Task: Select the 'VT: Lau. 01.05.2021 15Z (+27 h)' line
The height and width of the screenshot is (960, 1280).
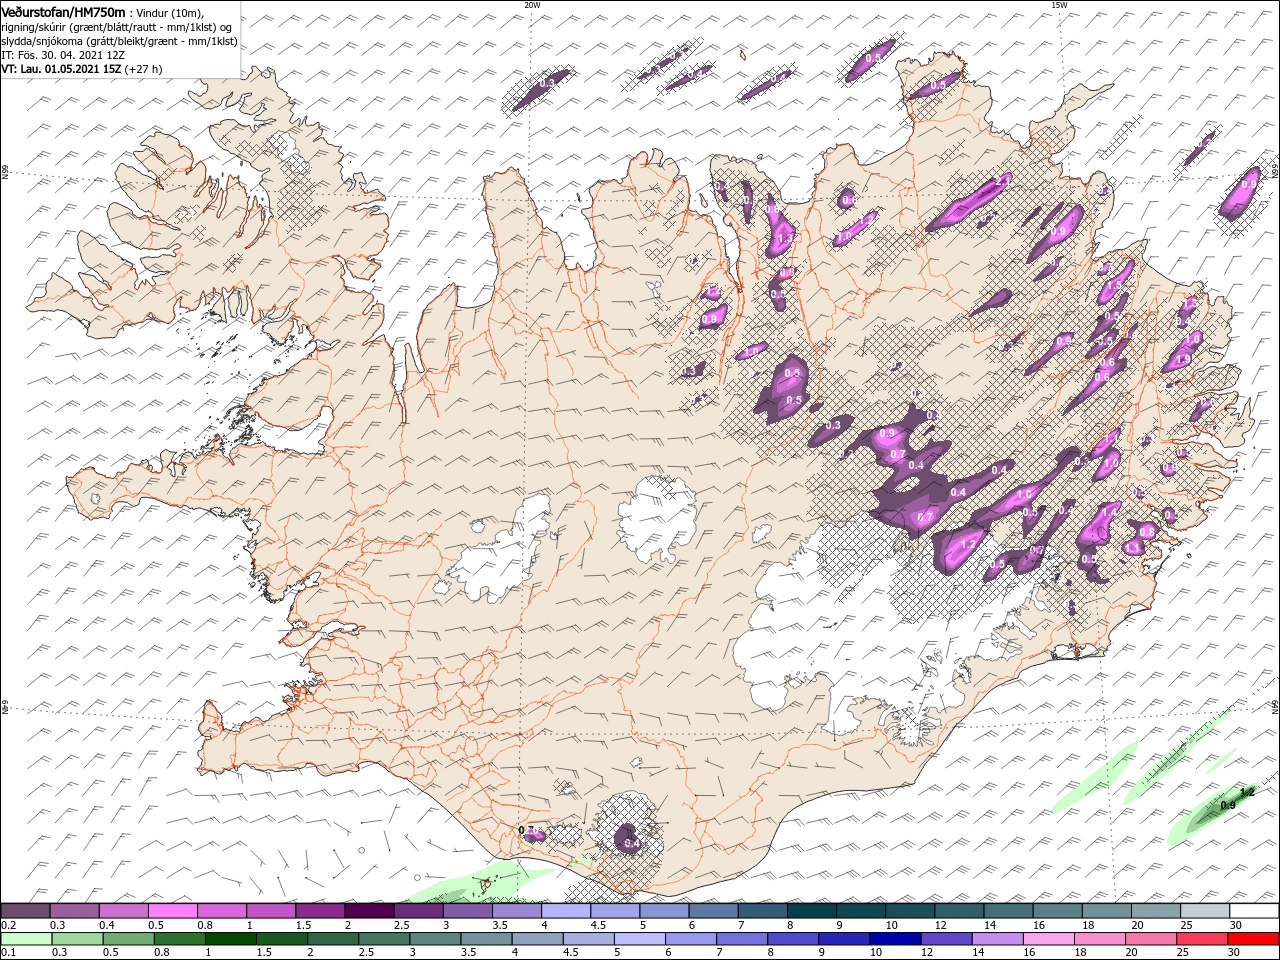Action: pos(81,69)
